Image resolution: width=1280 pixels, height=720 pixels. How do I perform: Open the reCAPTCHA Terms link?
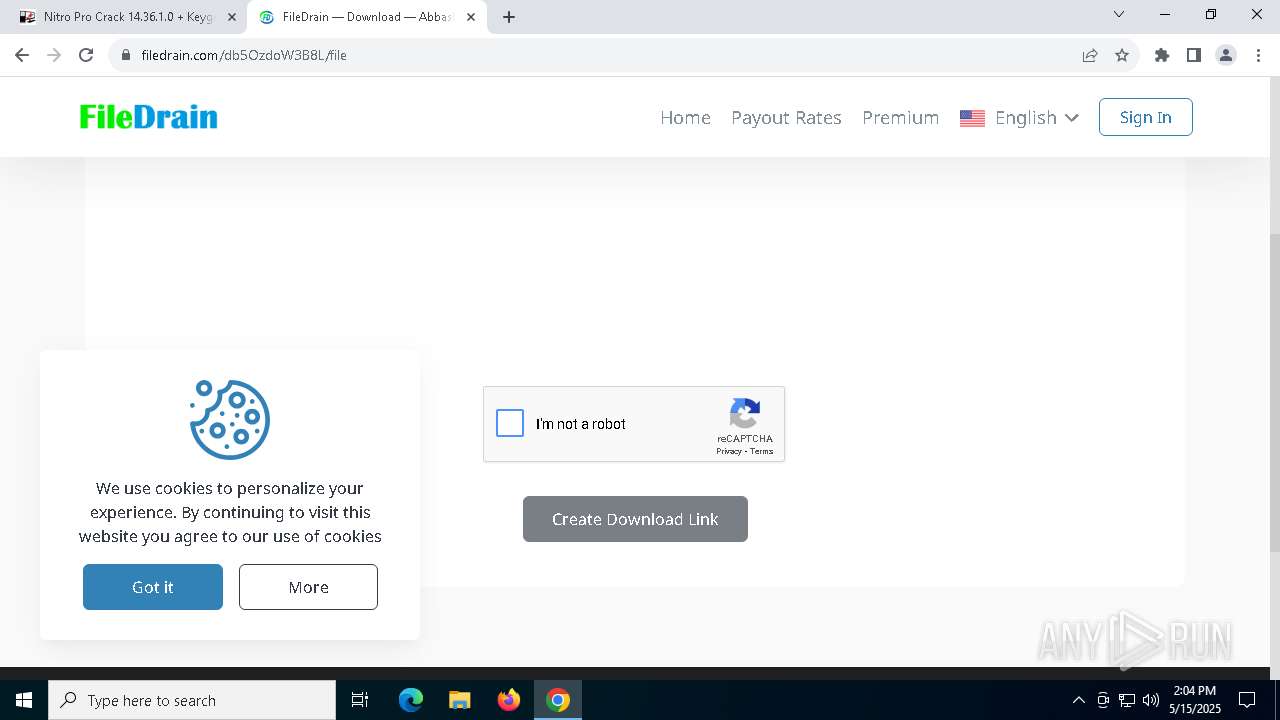click(x=762, y=451)
